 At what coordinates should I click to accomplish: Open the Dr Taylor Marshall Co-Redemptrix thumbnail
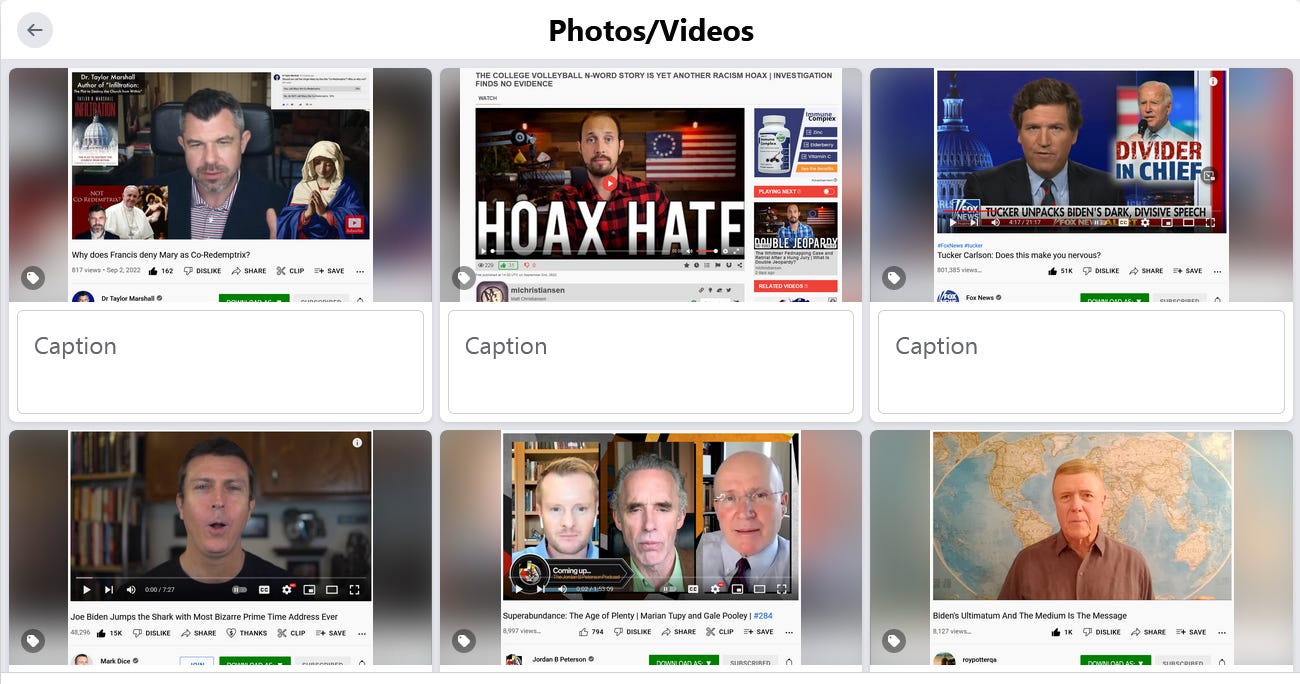coord(220,185)
